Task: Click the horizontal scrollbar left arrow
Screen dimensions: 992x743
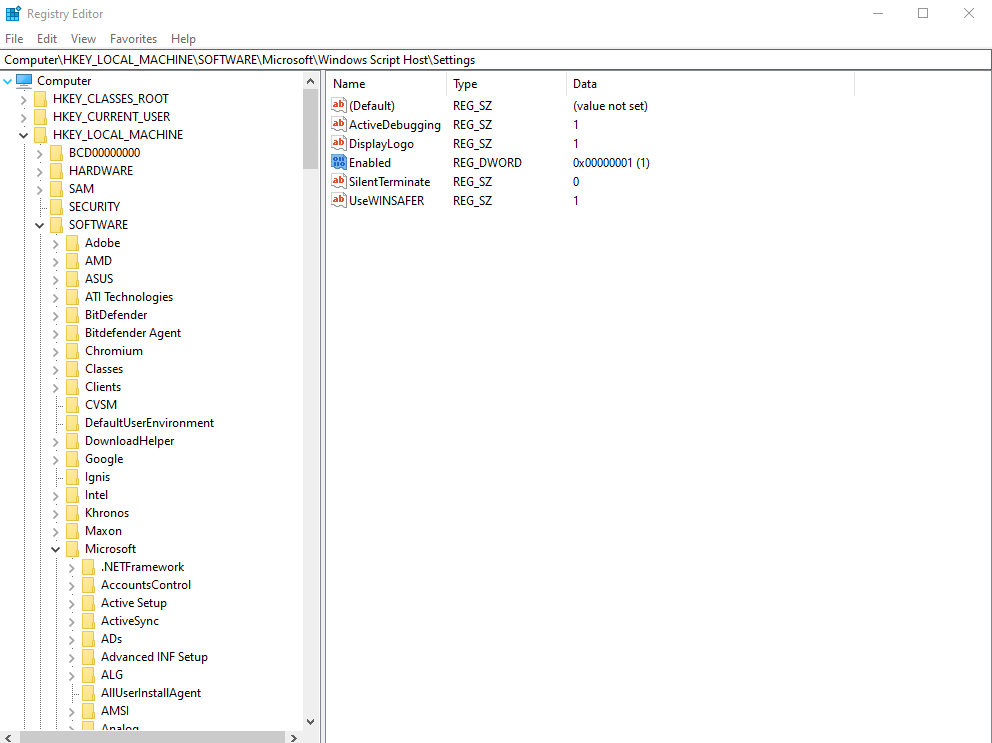Action: [8, 737]
